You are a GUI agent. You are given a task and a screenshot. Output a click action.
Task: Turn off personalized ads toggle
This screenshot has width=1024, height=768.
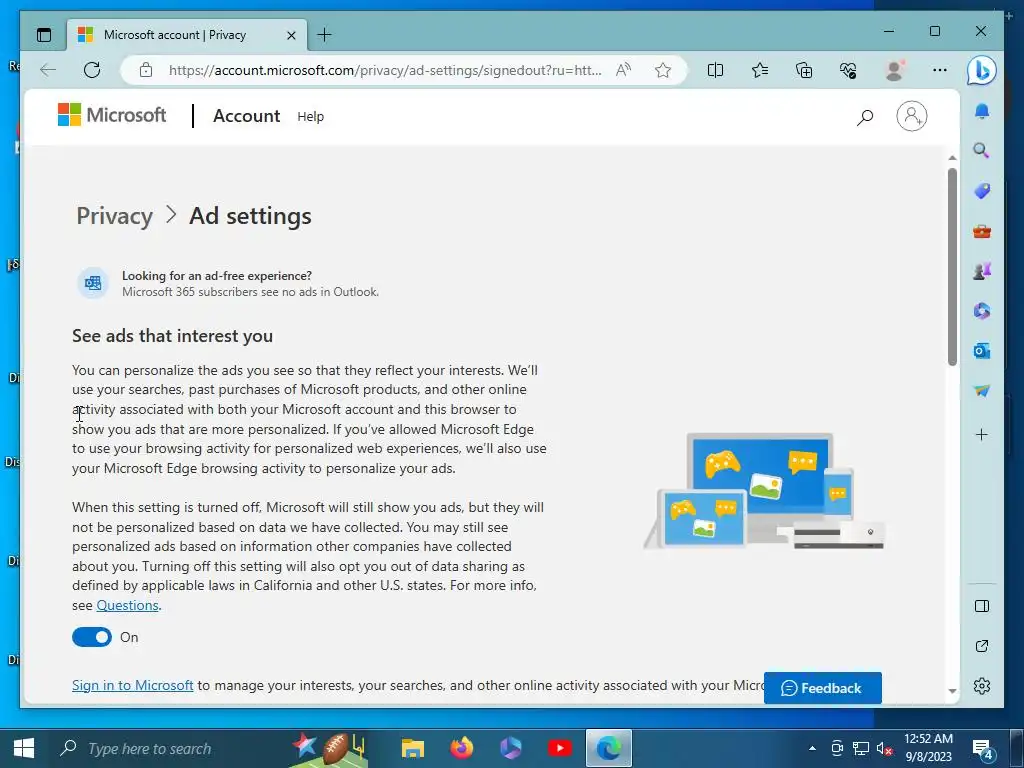click(91, 637)
